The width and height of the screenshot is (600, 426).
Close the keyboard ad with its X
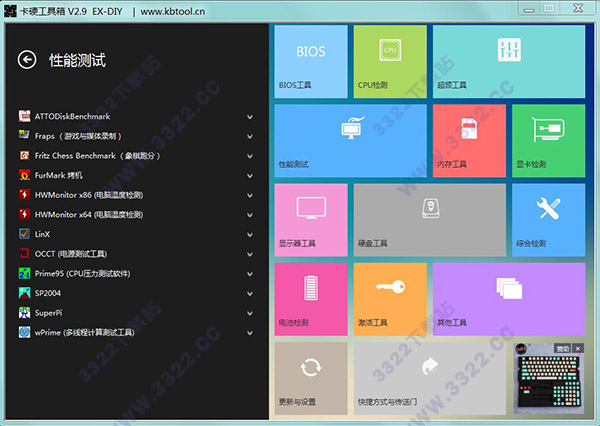pyautogui.click(x=578, y=348)
